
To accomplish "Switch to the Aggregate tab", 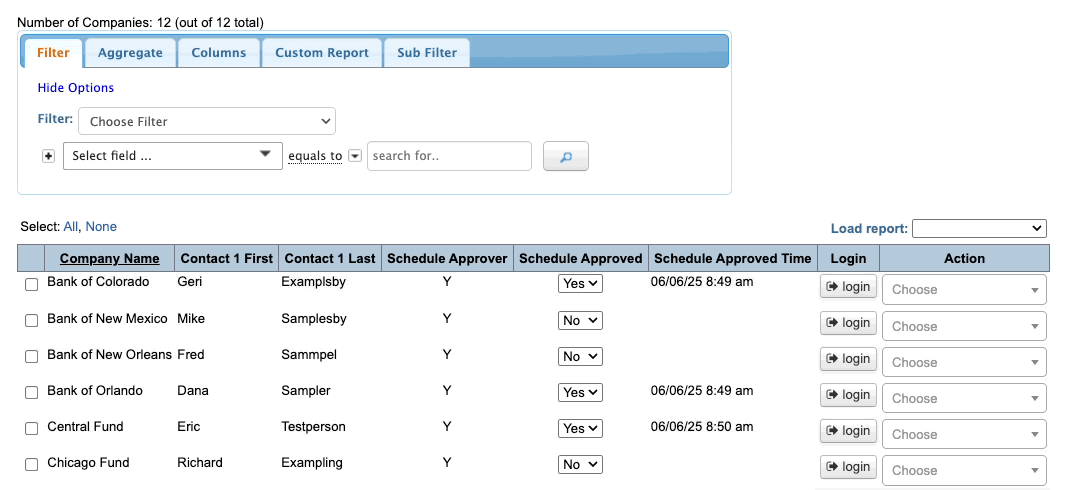I will pyautogui.click(x=130, y=53).
